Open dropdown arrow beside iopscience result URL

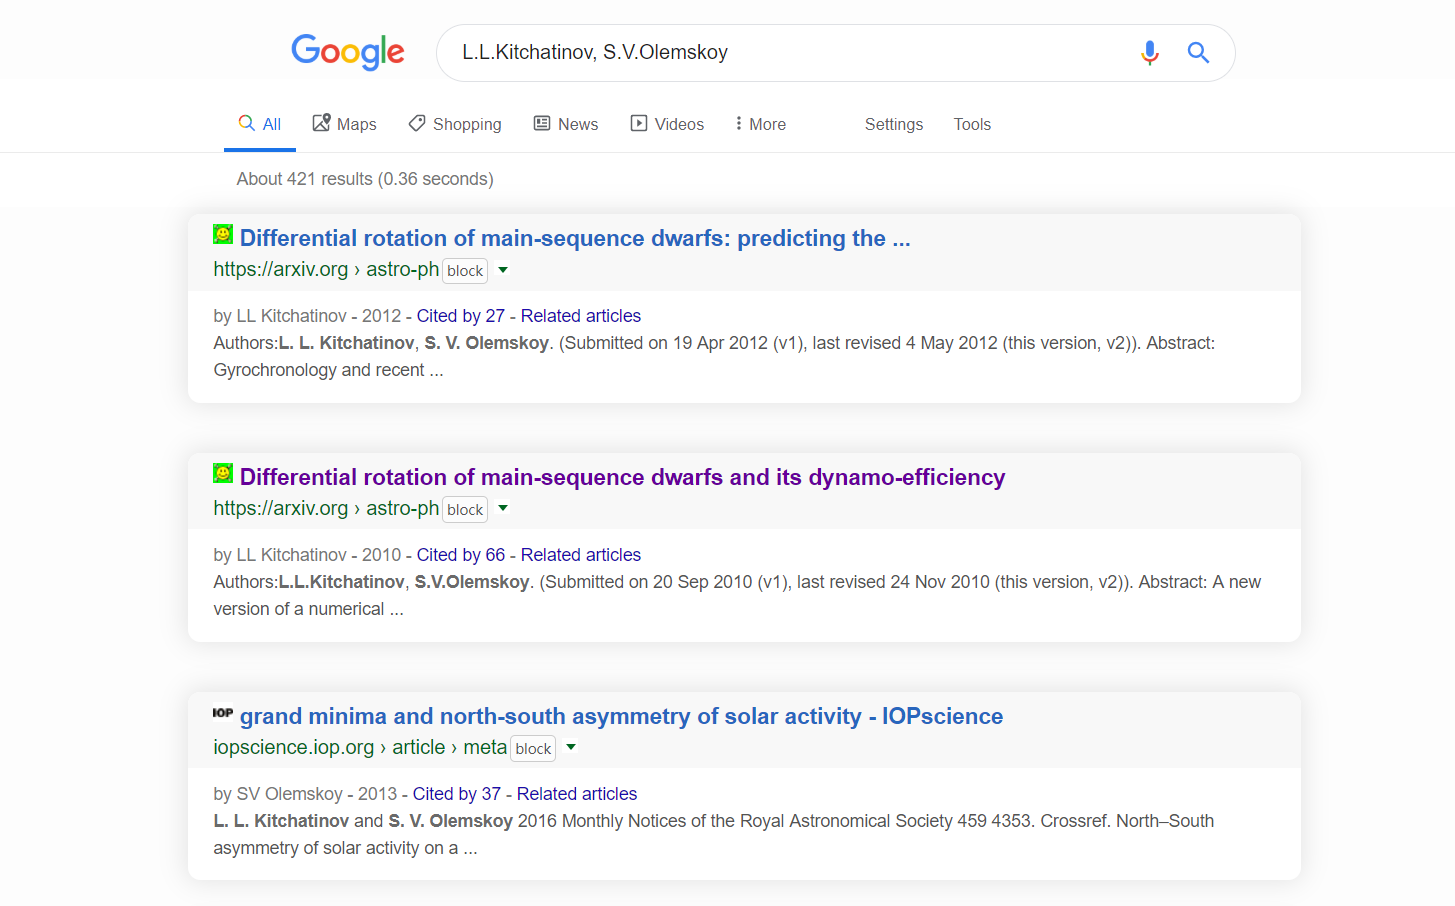571,748
